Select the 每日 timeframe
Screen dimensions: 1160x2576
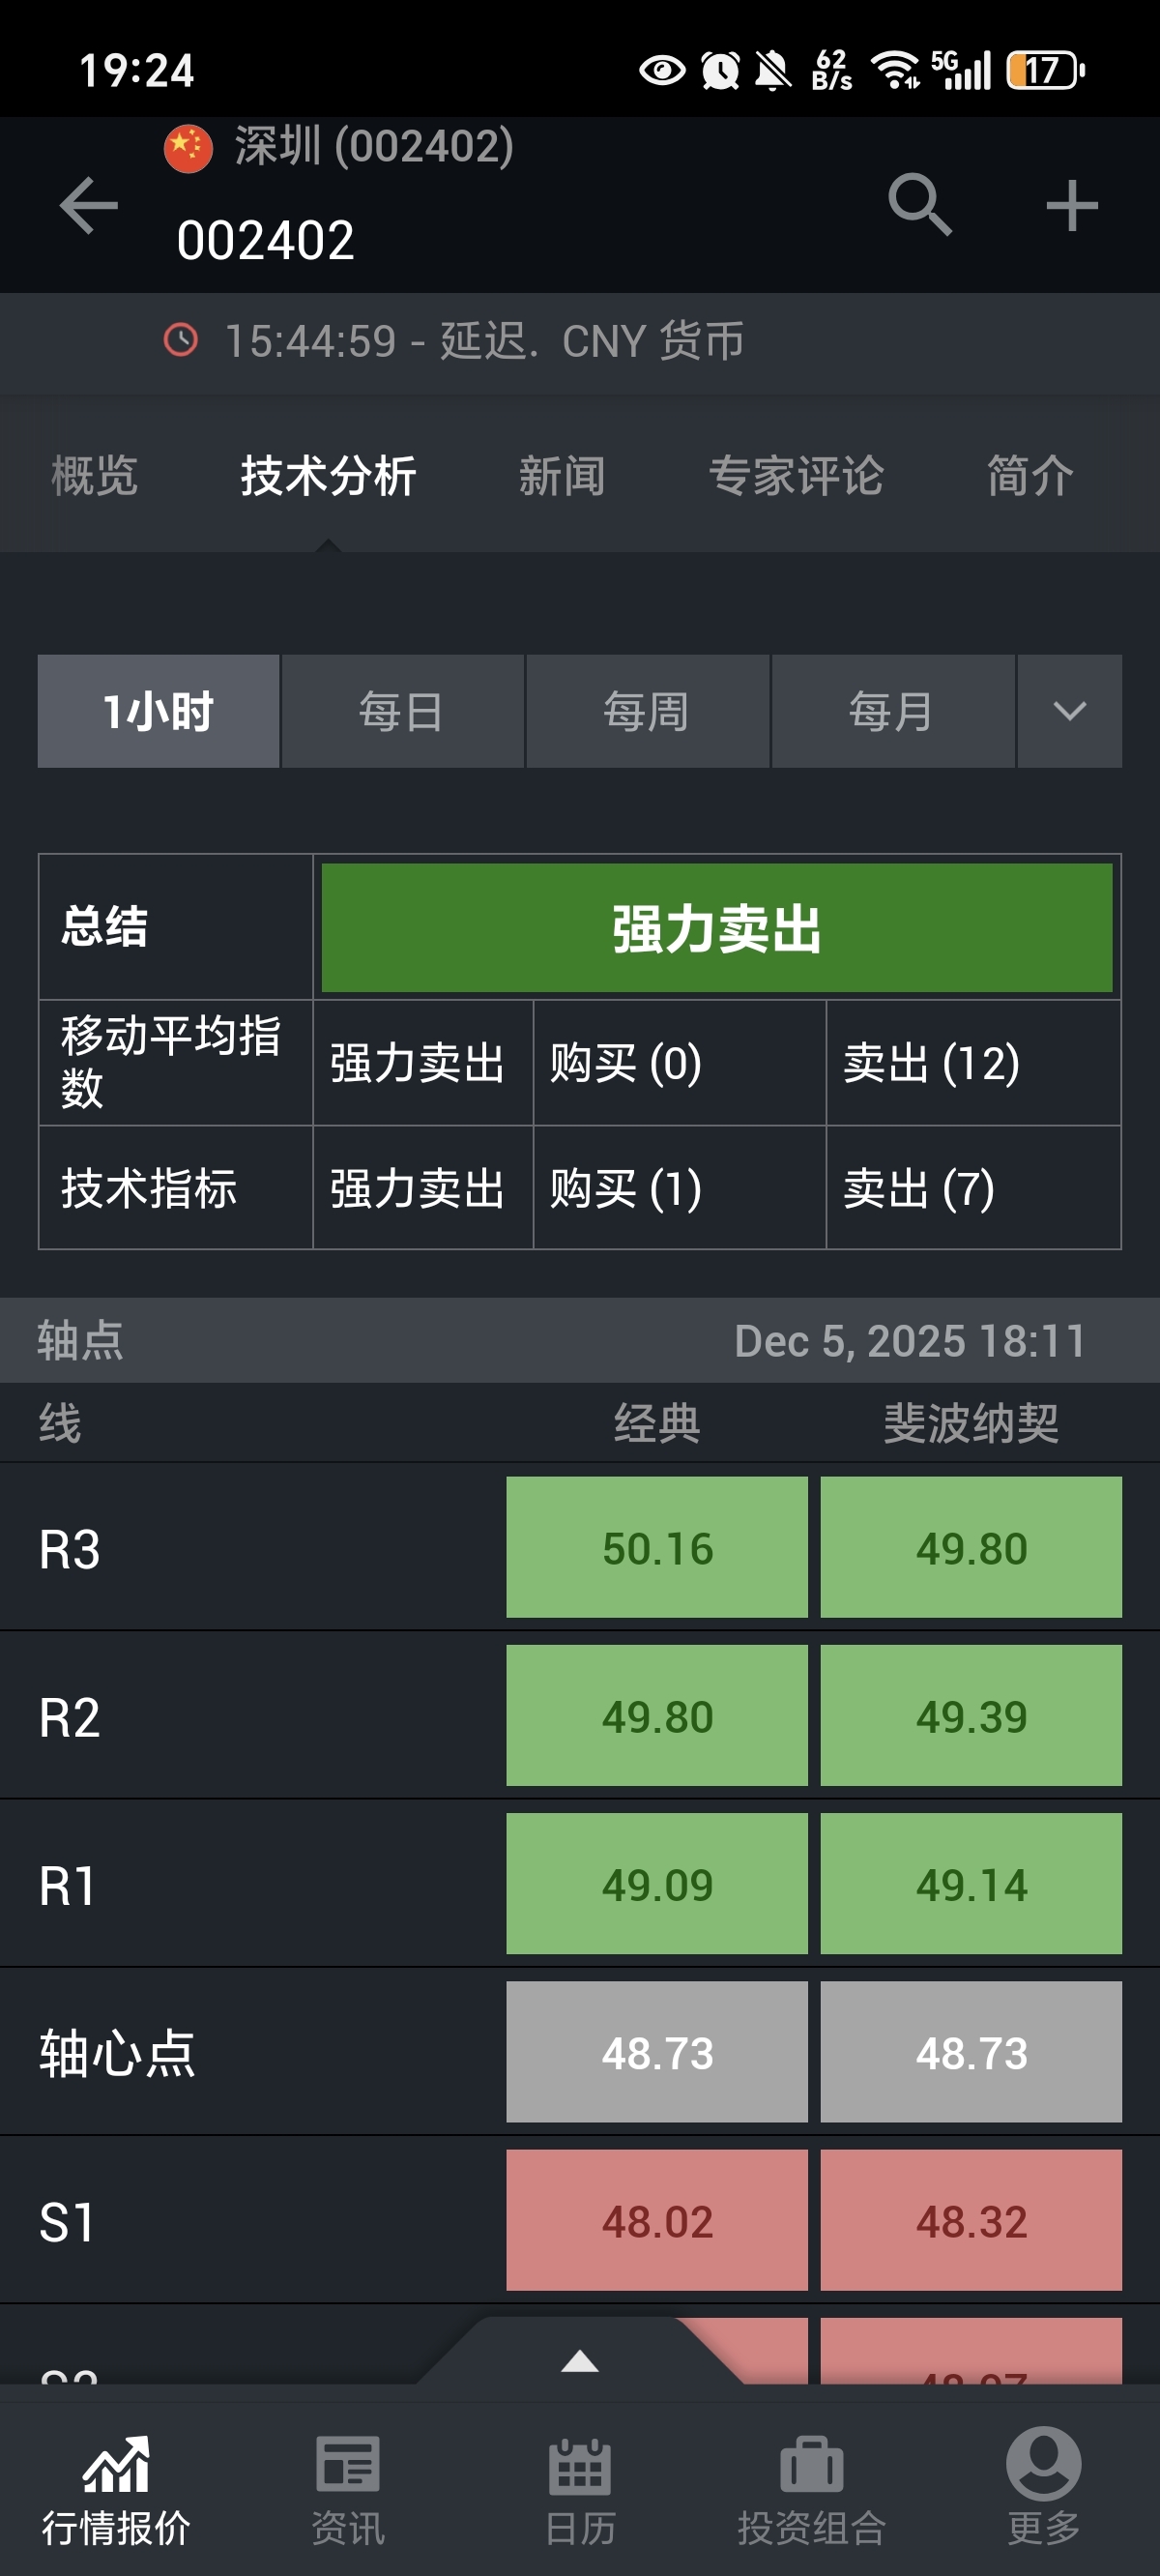(x=402, y=711)
